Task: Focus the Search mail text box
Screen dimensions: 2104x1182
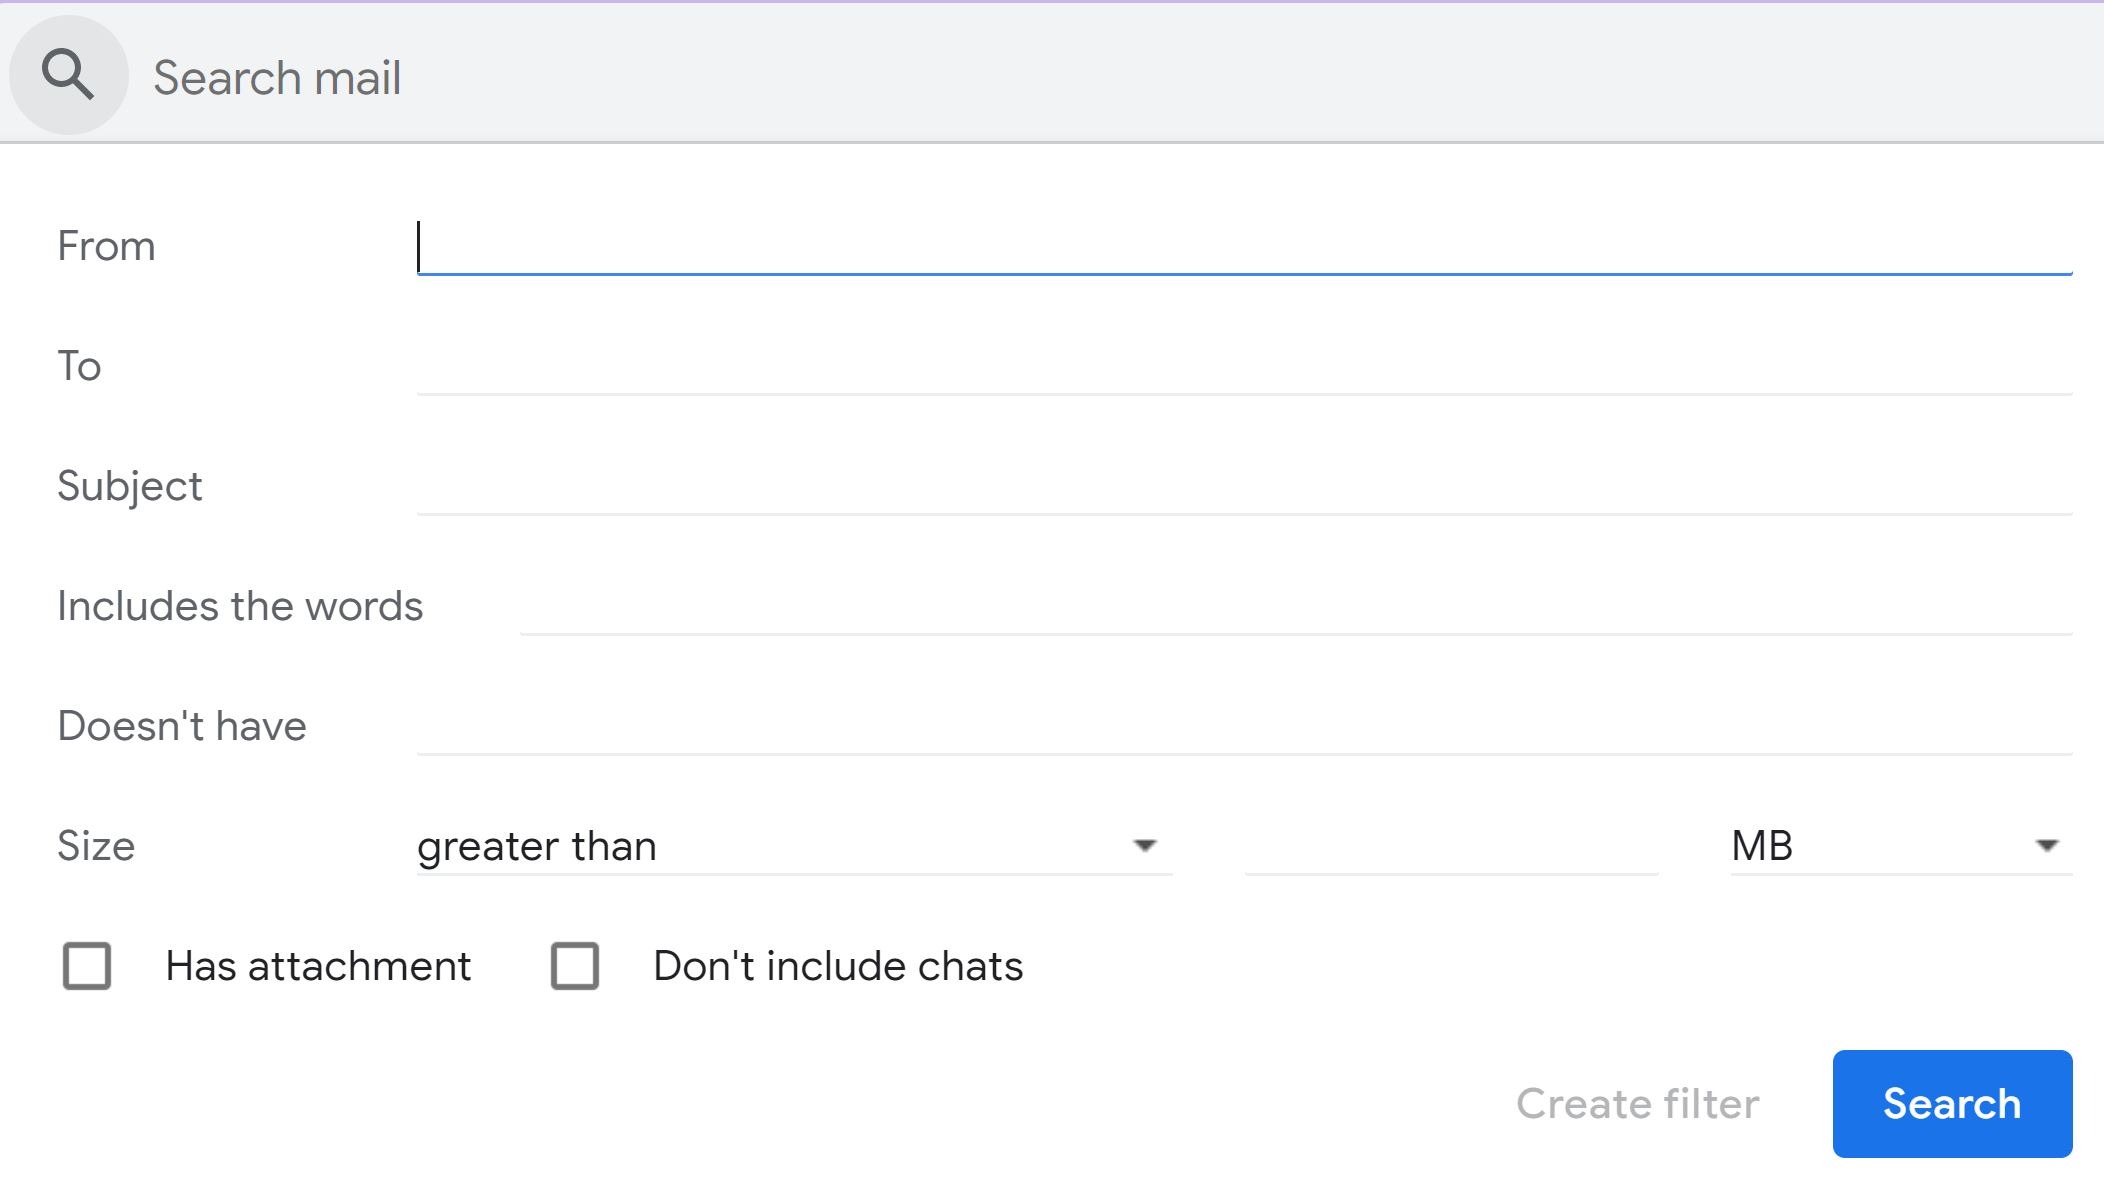Action: click(1100, 78)
